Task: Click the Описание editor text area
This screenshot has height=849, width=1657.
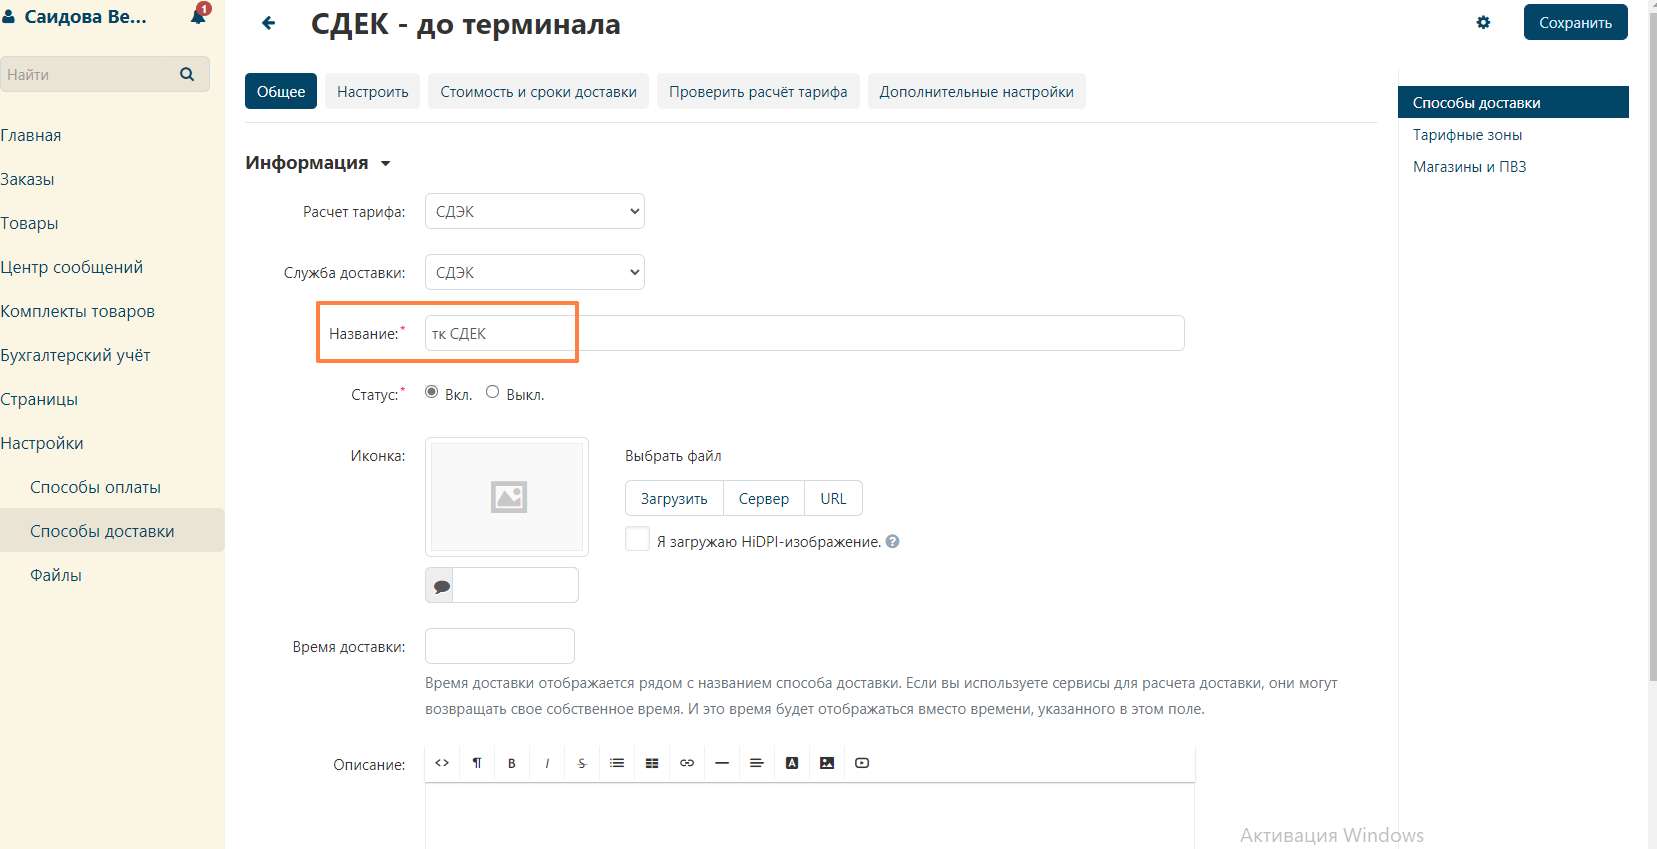Action: point(810,816)
